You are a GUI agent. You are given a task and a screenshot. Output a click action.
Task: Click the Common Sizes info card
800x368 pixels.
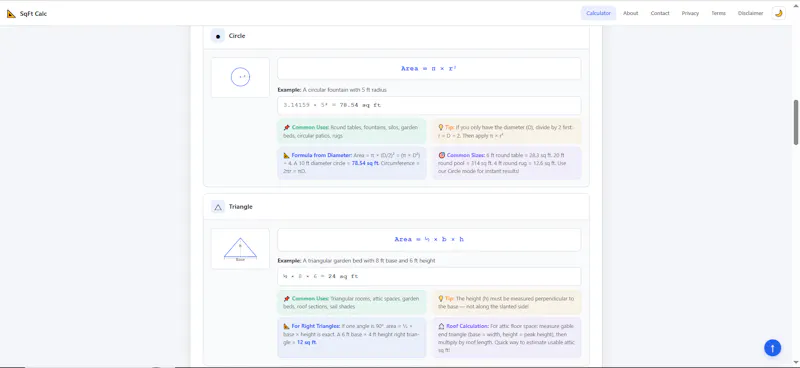[x=507, y=163]
